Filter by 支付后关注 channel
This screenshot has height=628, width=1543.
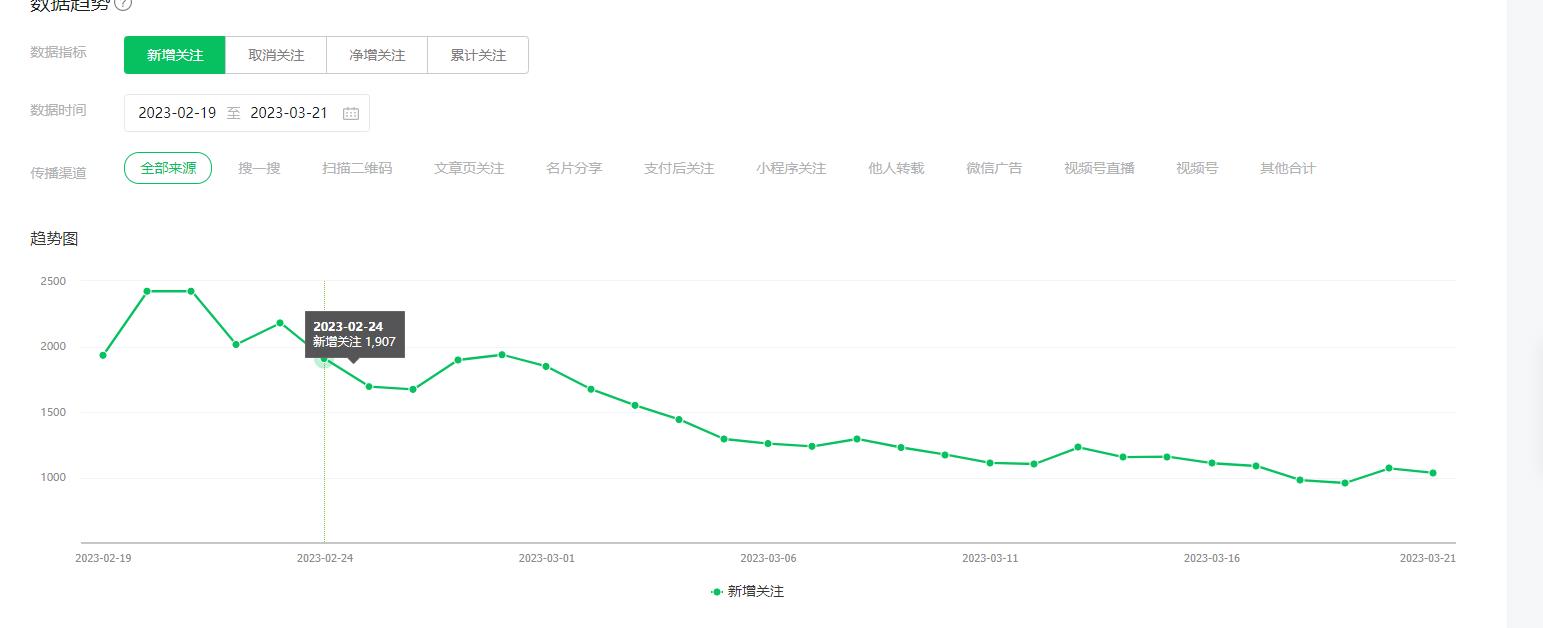(x=679, y=168)
